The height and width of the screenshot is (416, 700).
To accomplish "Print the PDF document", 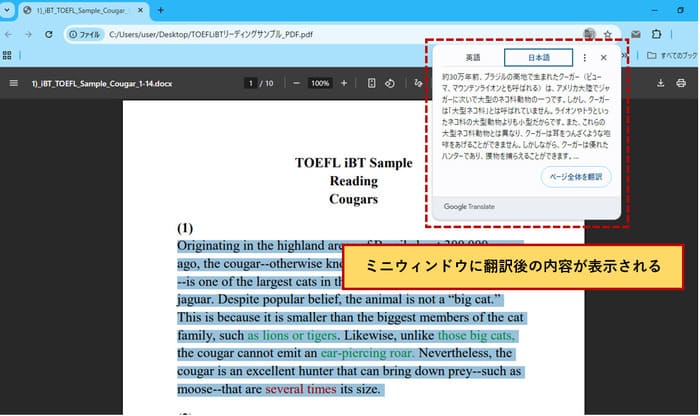I will point(682,83).
